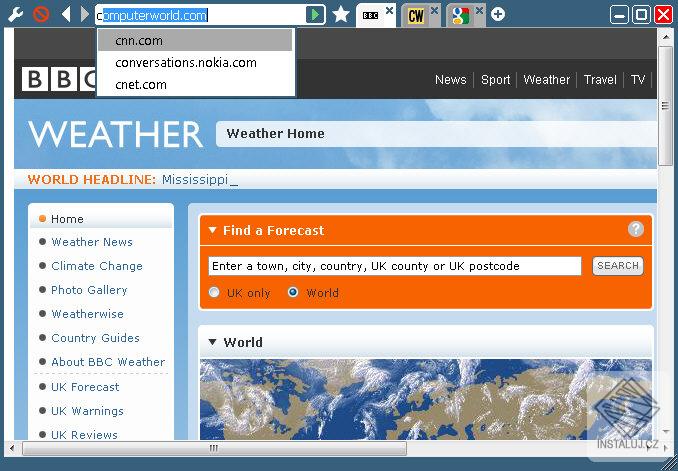
Task: Click the Weather Home breadcrumb
Action: 275,134
